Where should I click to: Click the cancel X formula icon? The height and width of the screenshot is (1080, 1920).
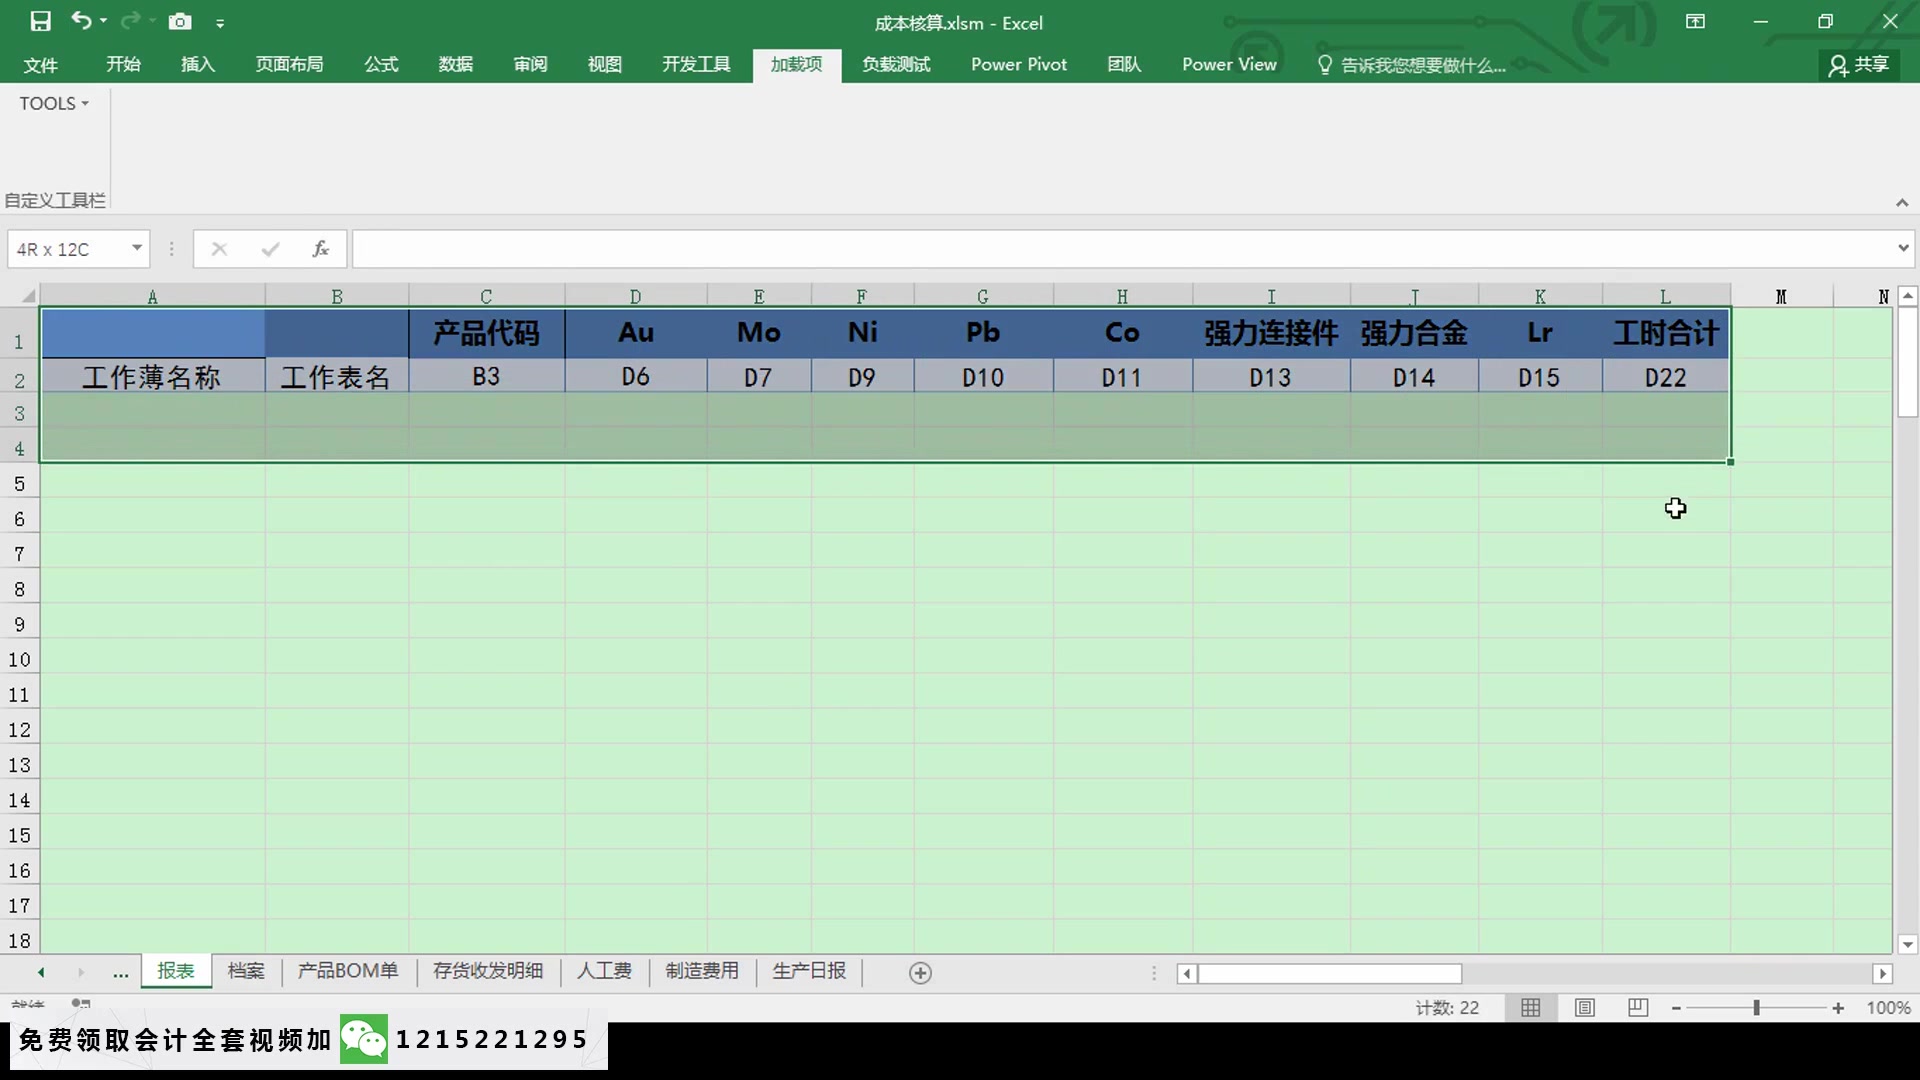point(219,249)
